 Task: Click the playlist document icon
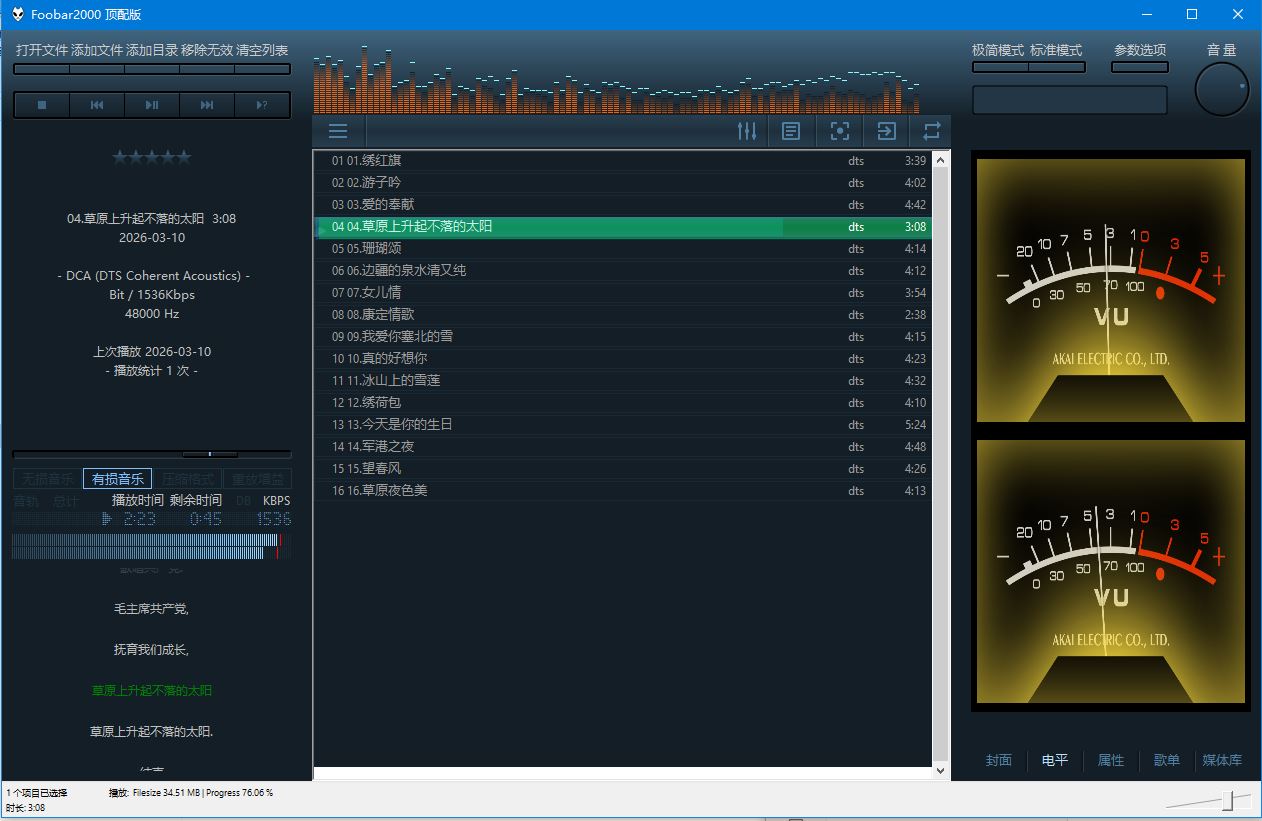click(791, 131)
